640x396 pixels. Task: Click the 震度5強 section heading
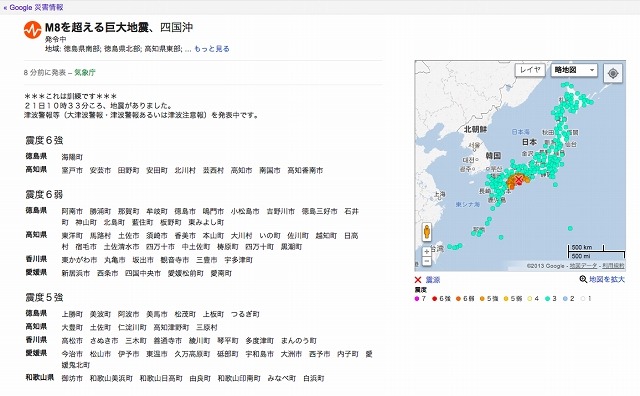[x=44, y=298]
